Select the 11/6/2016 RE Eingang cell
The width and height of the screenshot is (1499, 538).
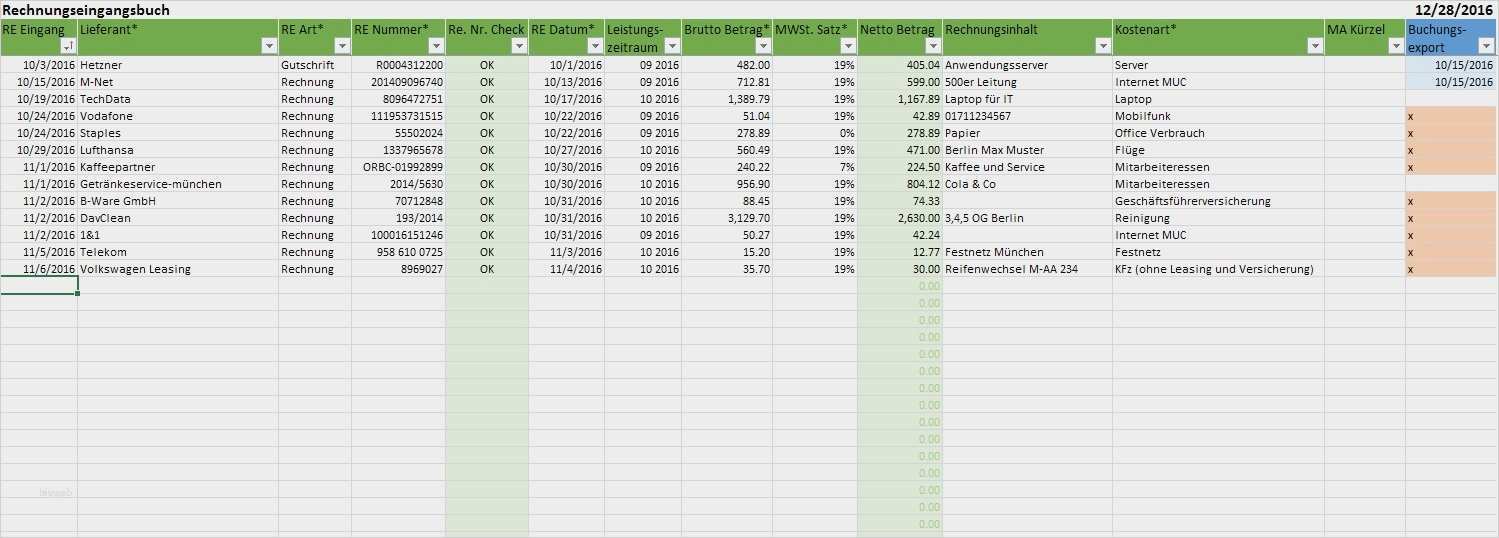pos(39,269)
